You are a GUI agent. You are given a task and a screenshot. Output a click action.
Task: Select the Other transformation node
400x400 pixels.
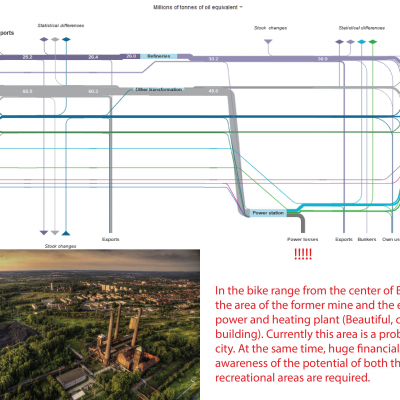pyautogui.click(x=159, y=90)
